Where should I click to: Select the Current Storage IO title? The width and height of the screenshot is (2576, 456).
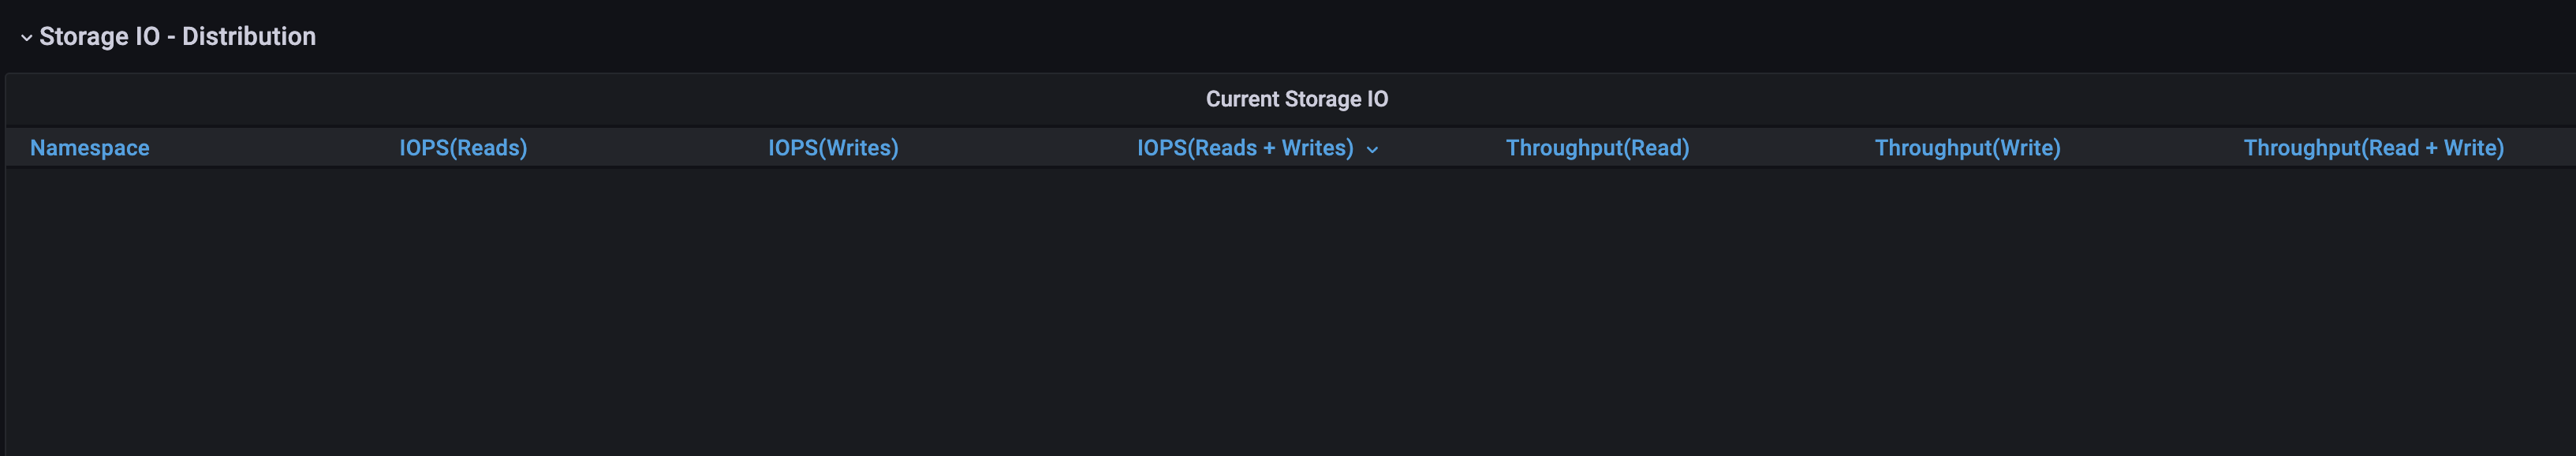click(x=1297, y=99)
